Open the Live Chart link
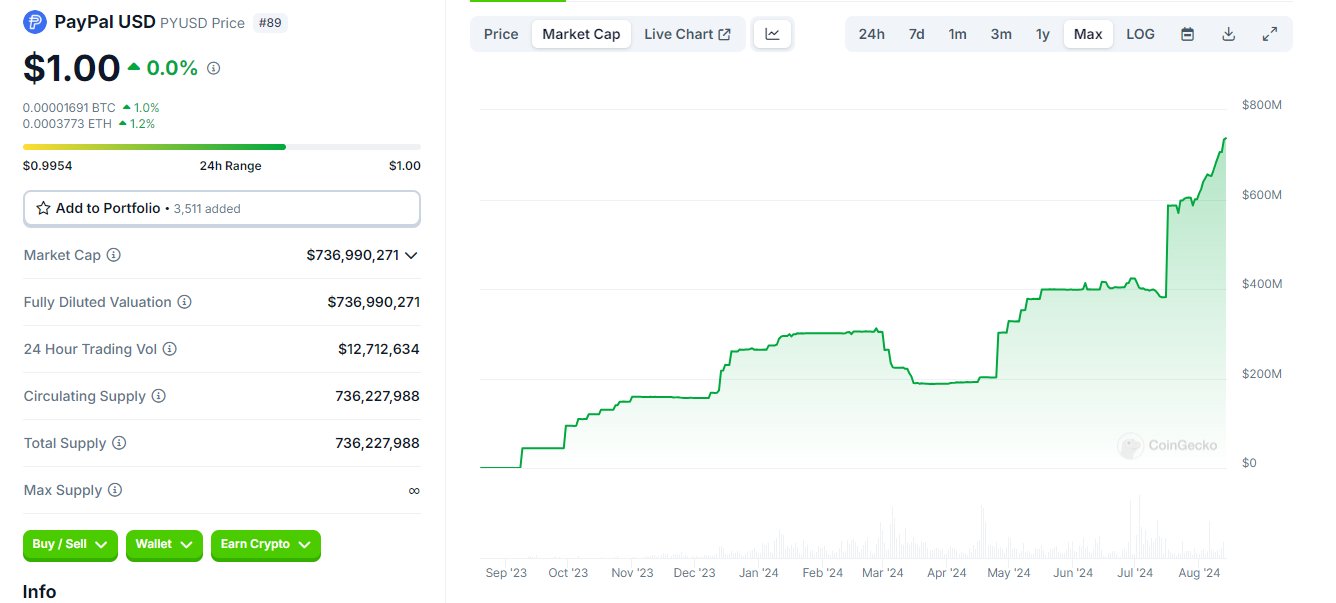Image resolution: width=1336 pixels, height=603 pixels. click(687, 34)
